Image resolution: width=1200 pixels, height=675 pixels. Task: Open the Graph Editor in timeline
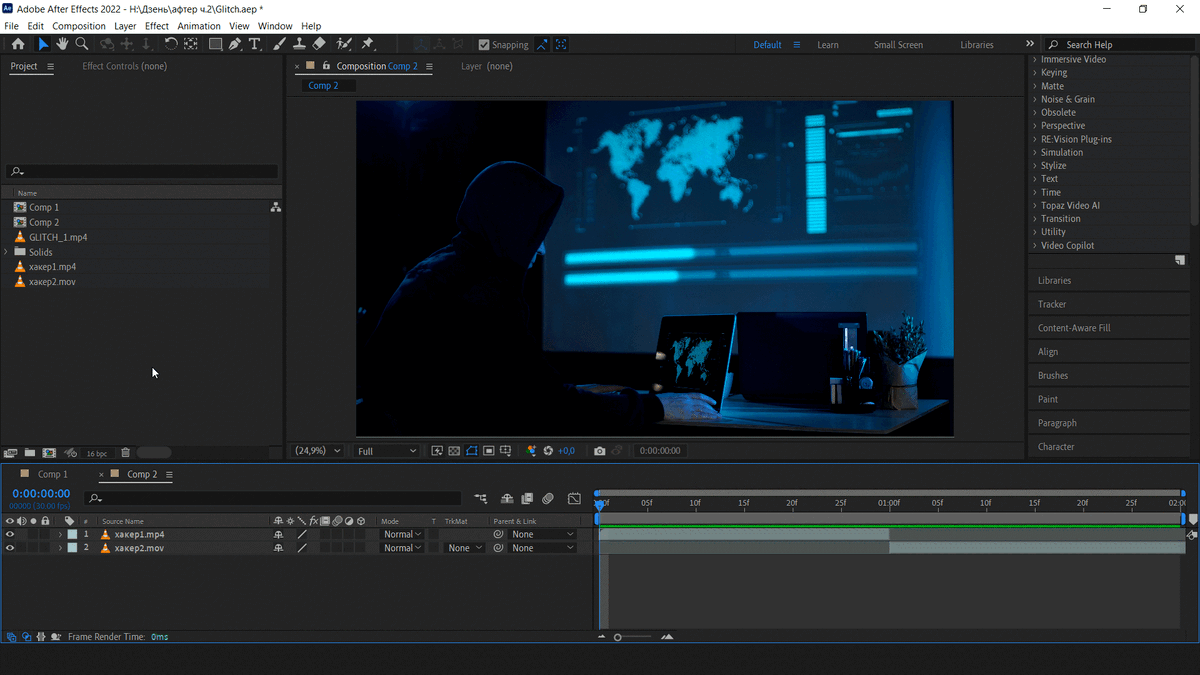pyautogui.click(x=574, y=498)
